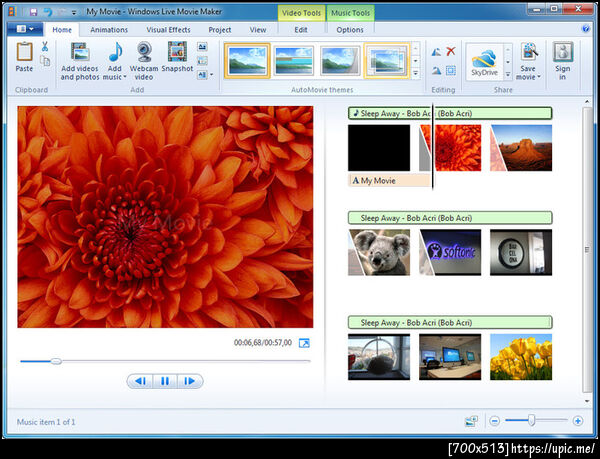Select the desert landscape clip thumbnail
This screenshot has width=600, height=459.
[x=521, y=148]
